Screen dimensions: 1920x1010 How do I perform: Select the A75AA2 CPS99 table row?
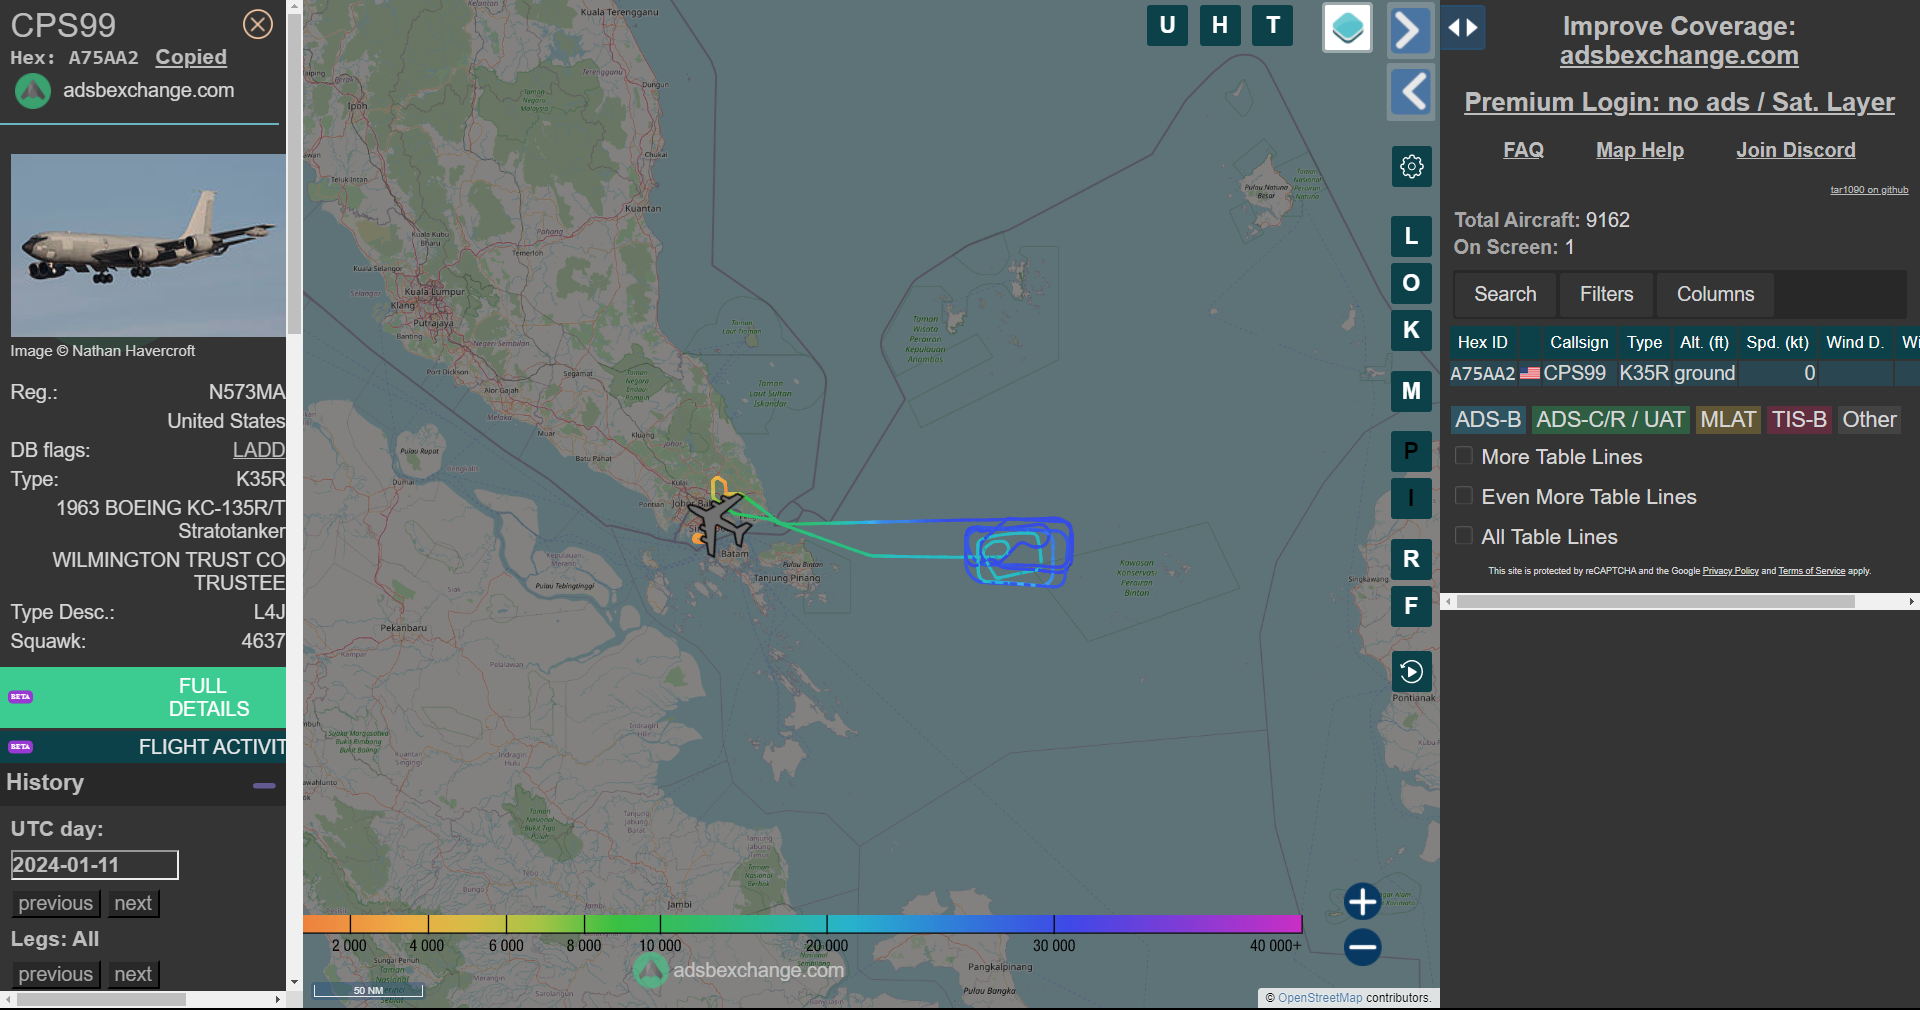pyautogui.click(x=1684, y=373)
